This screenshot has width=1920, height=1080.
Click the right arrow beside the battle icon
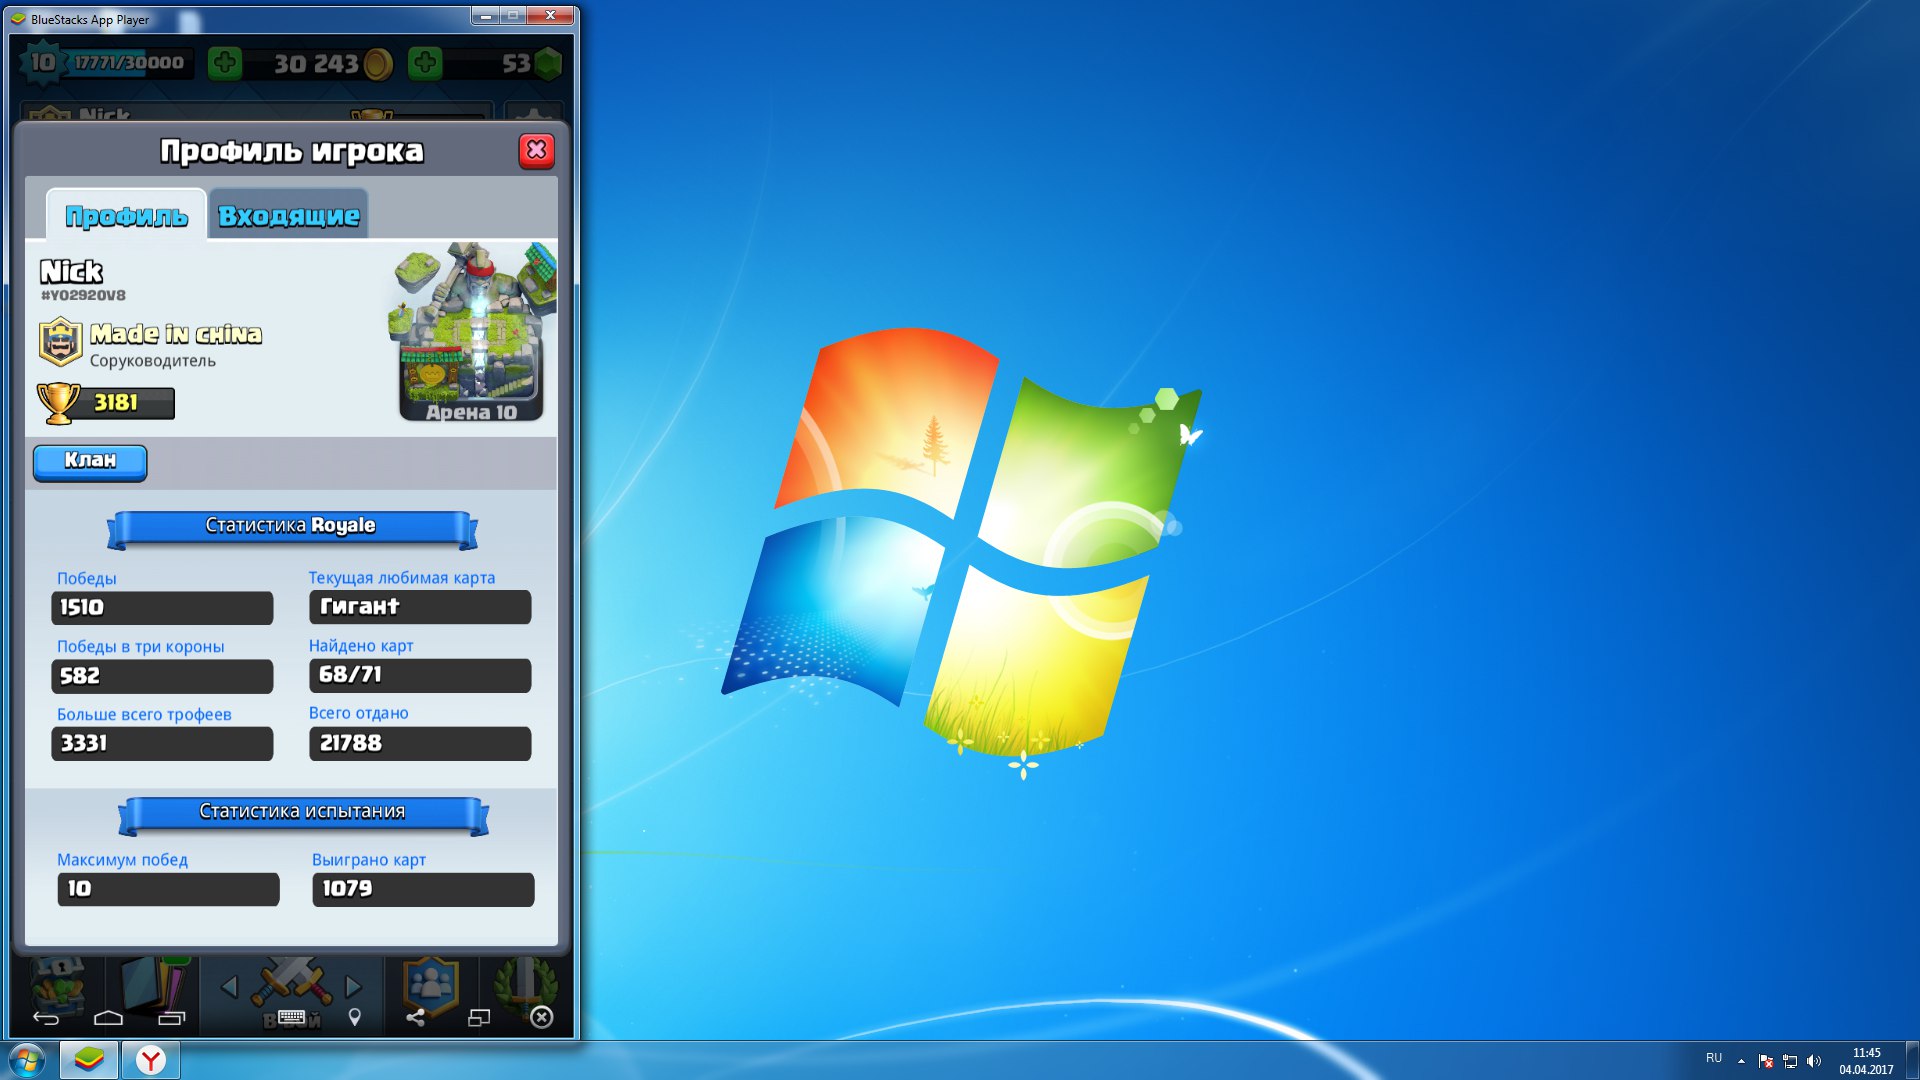(x=353, y=987)
